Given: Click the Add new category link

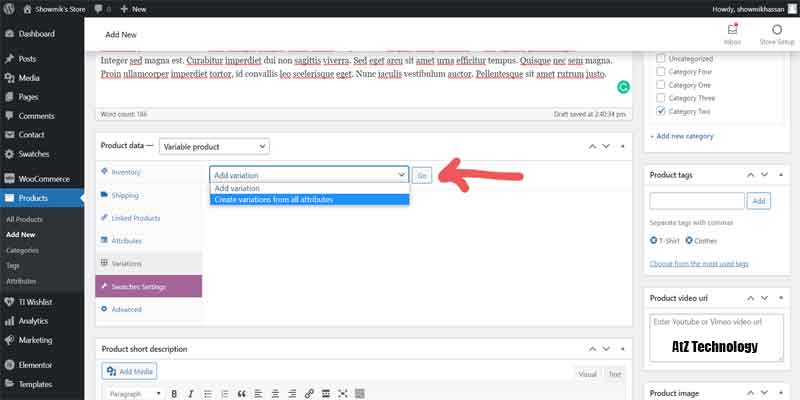Looking at the screenshot, I should (x=682, y=136).
